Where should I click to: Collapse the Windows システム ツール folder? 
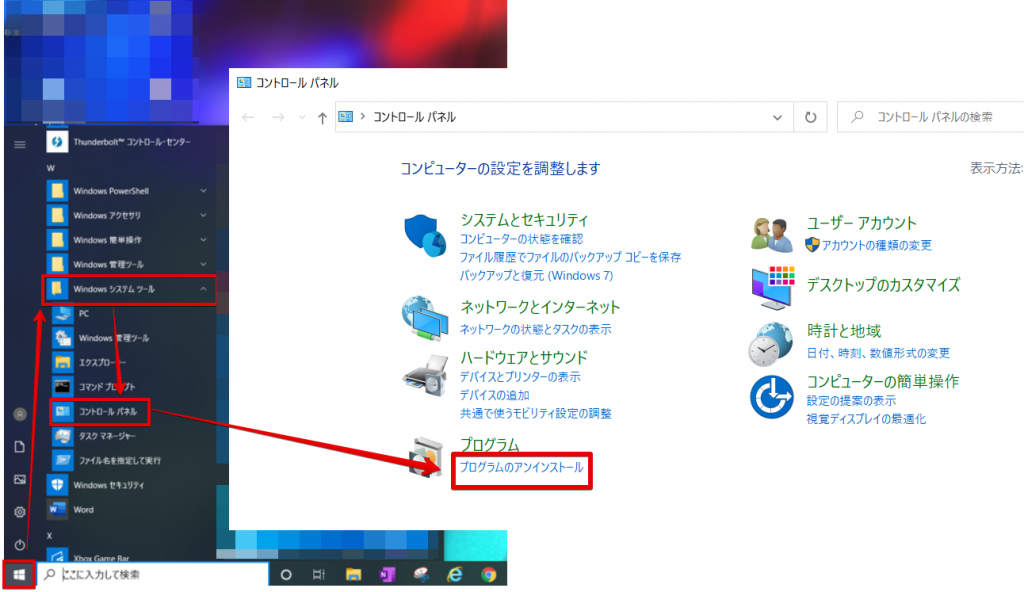coord(129,289)
